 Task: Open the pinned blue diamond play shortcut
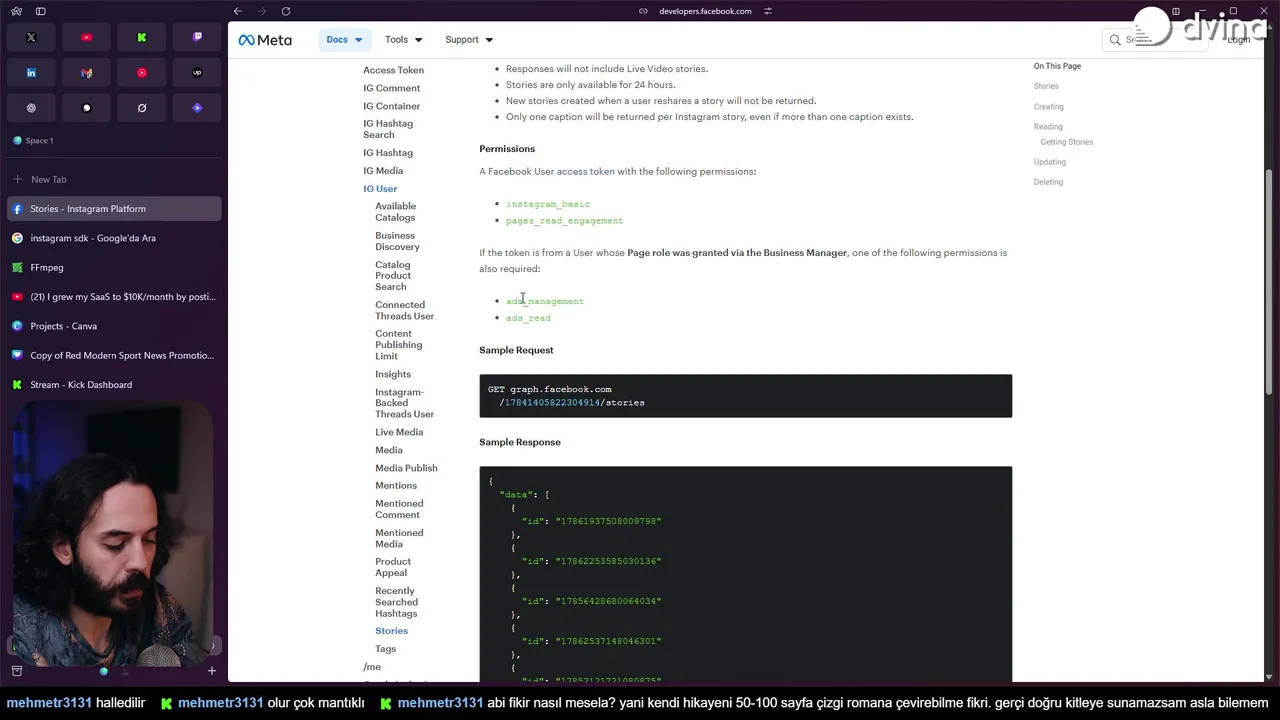point(197,108)
